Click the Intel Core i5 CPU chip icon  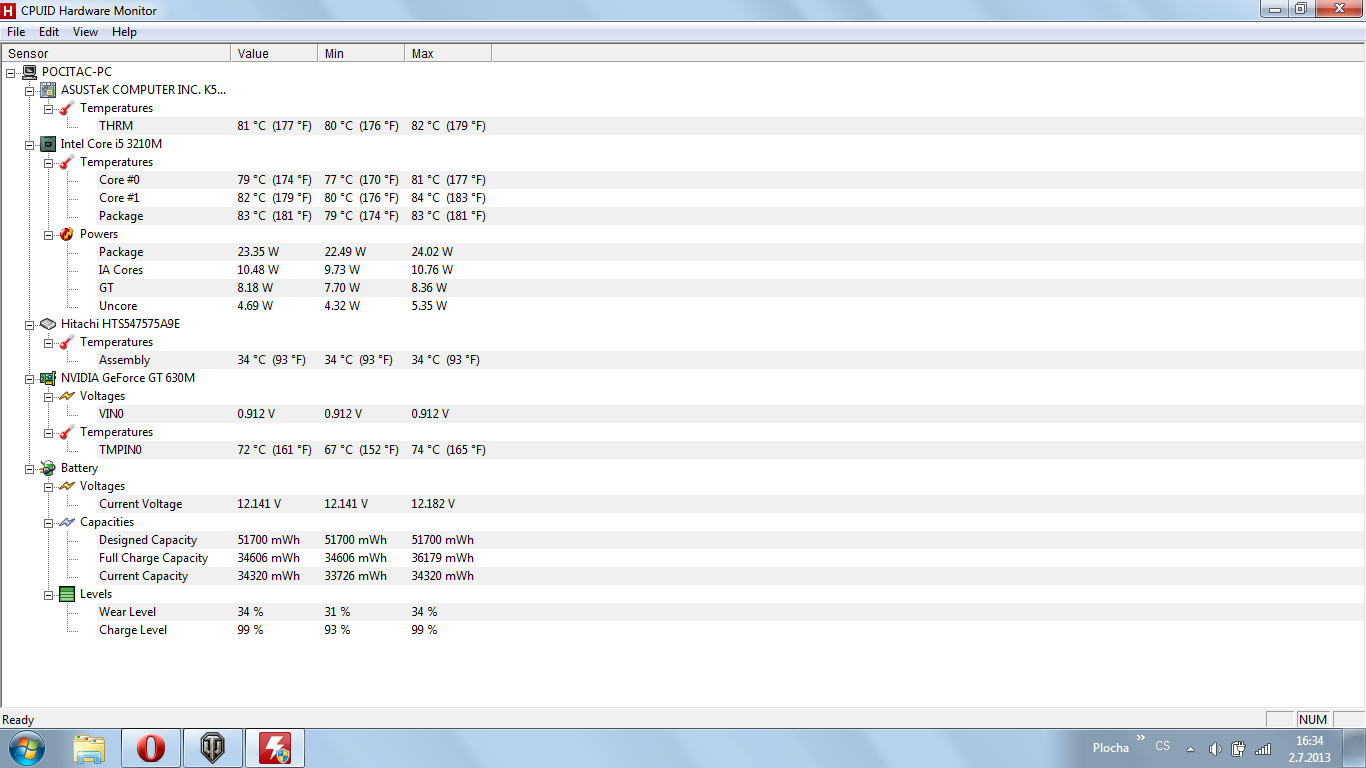(x=48, y=144)
